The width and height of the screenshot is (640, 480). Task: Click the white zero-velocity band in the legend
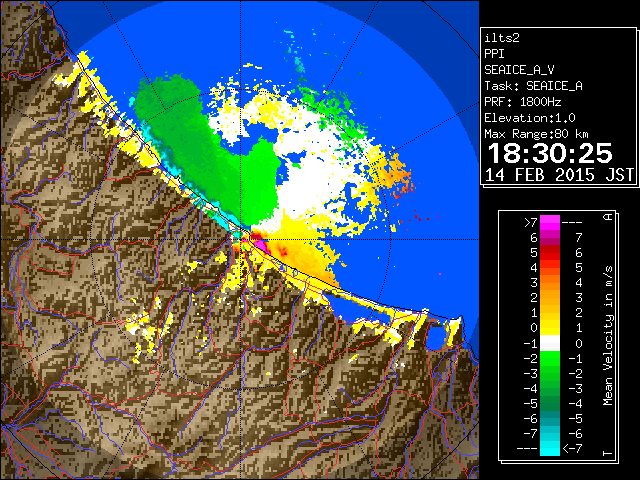550,343
